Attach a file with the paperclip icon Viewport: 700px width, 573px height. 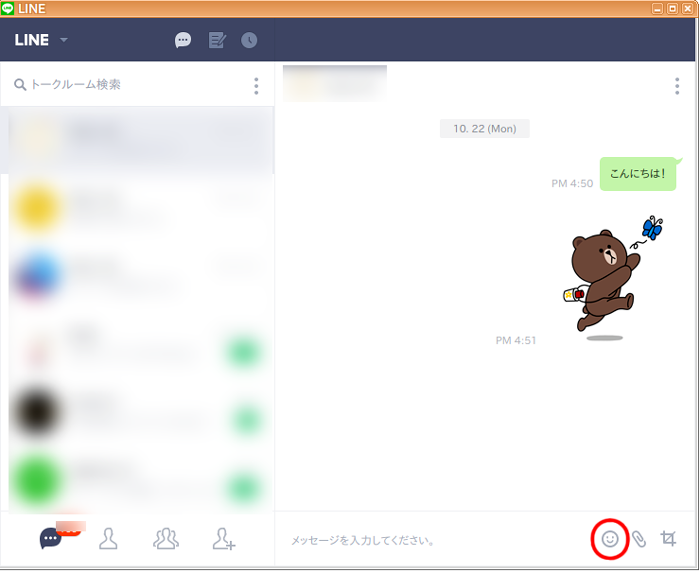click(639, 539)
